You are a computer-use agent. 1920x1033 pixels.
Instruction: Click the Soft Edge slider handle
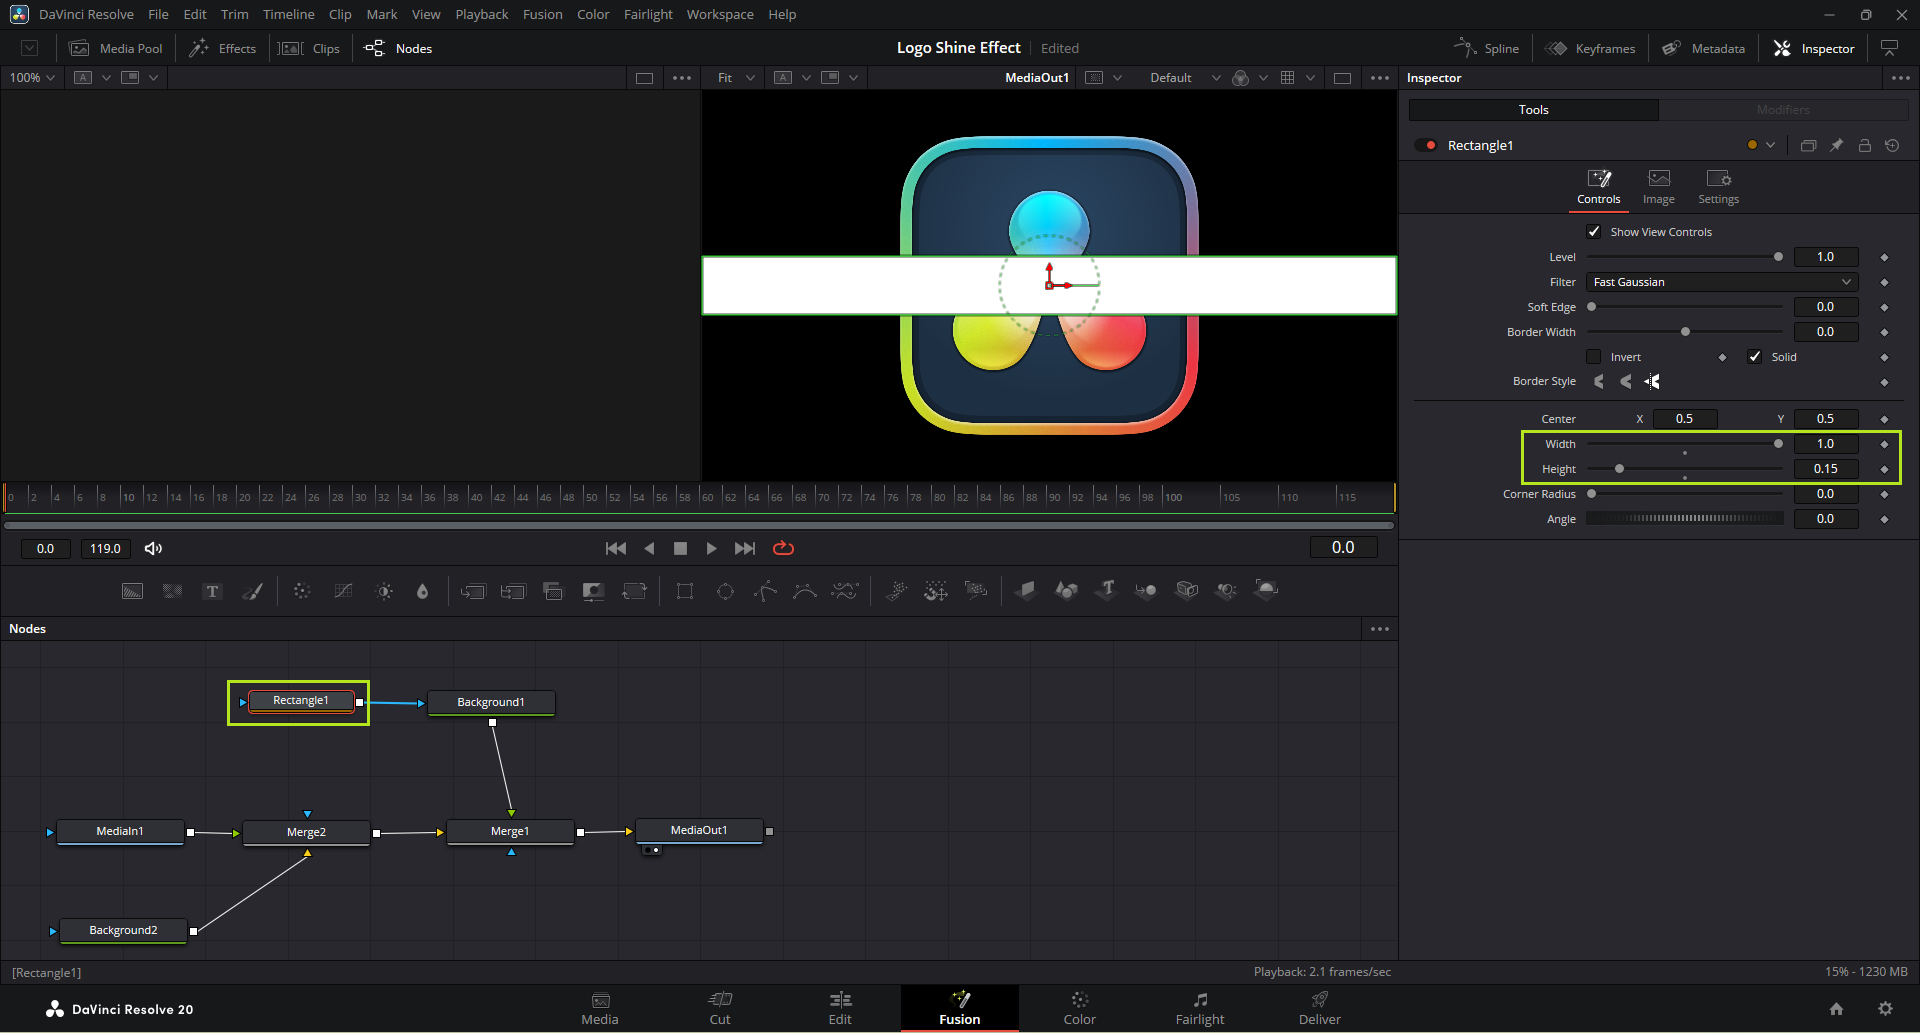coord(1592,307)
